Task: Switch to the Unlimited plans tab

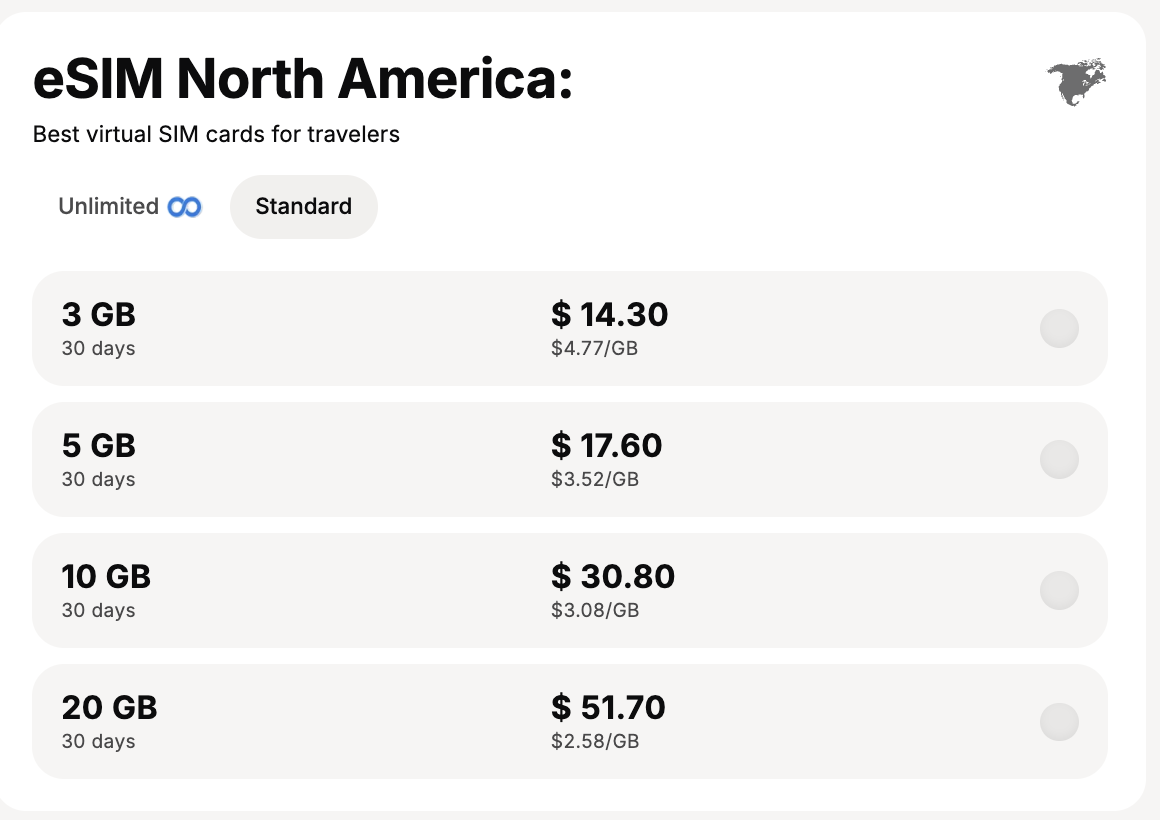Action: pos(129,206)
